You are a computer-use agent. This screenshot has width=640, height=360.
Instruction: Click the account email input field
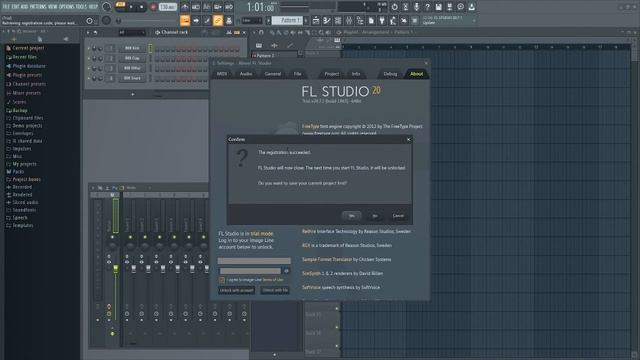pos(254,261)
